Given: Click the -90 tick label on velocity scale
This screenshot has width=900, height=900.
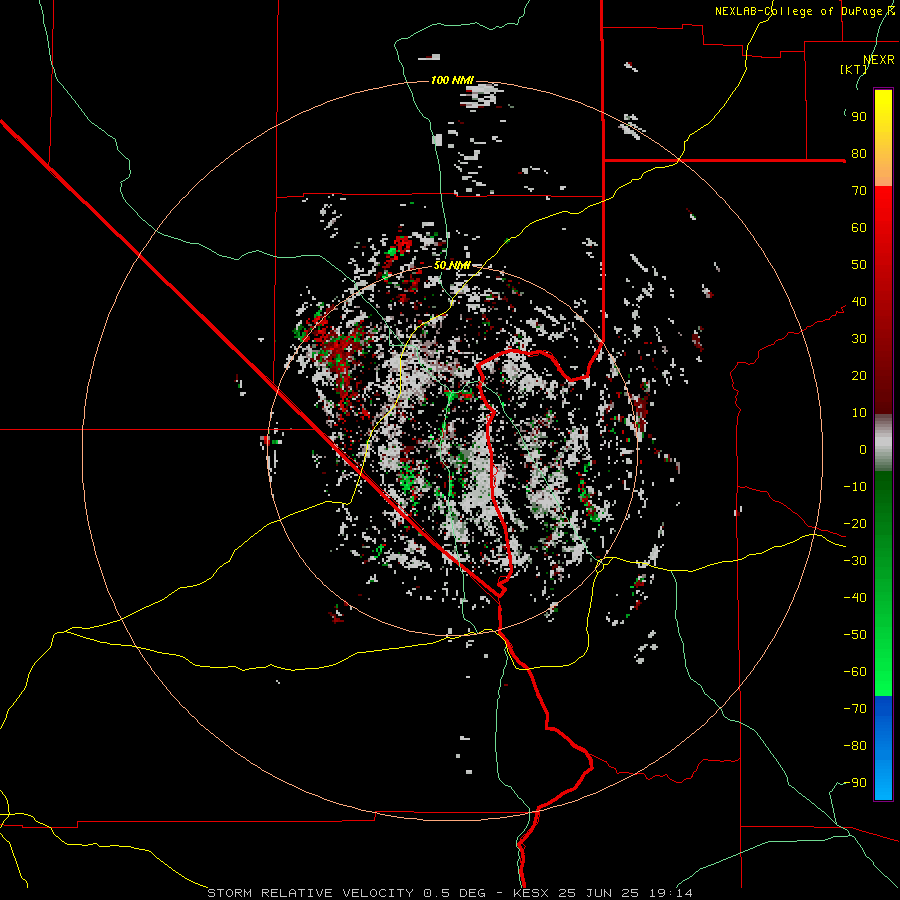Looking at the screenshot, I should click(x=855, y=783).
